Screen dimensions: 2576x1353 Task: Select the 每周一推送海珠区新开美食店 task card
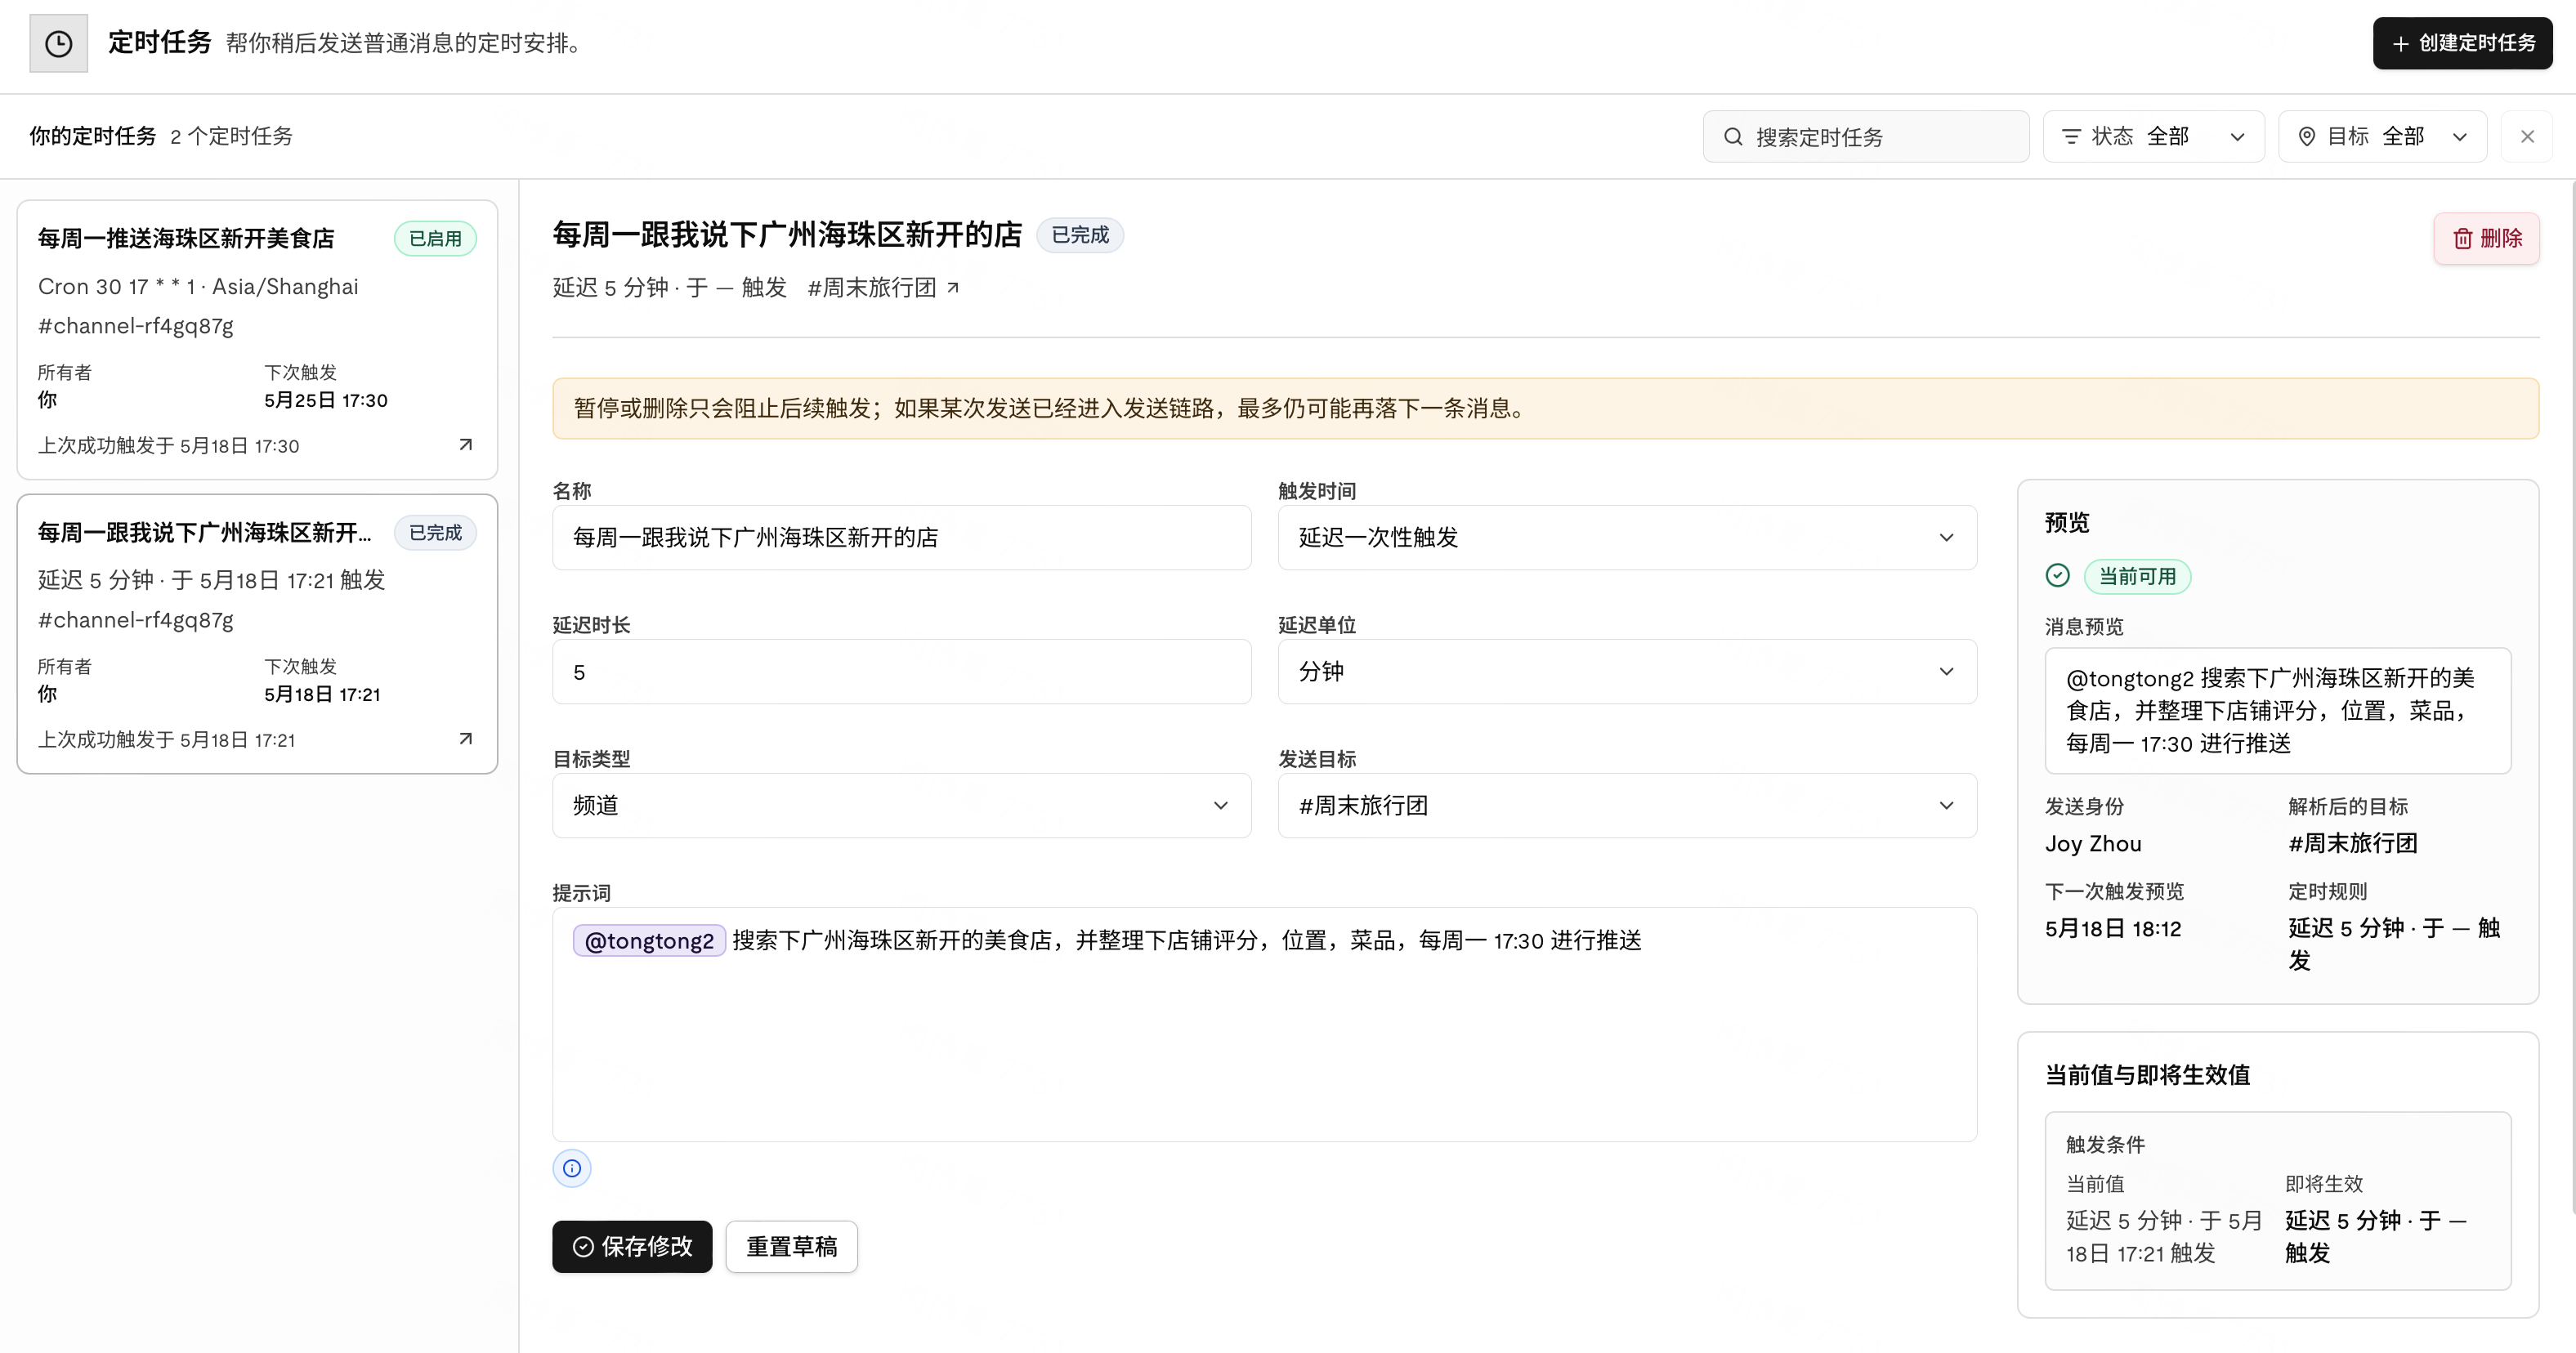257,340
